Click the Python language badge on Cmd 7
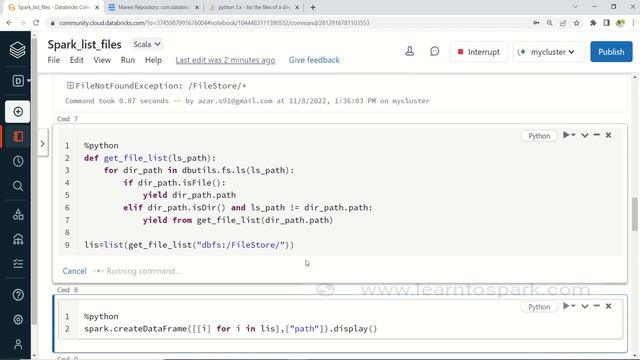Viewport: 640px width, 360px height. click(x=539, y=136)
